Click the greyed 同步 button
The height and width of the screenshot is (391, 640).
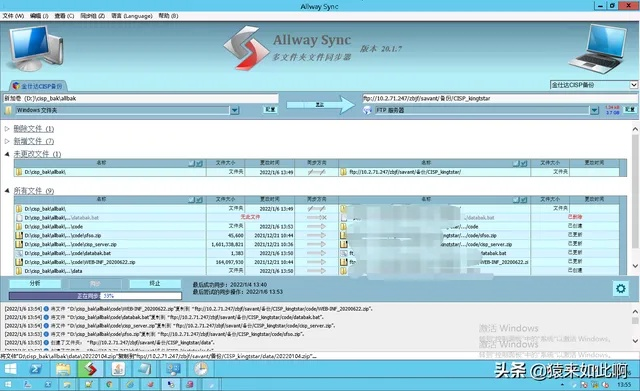click(x=95, y=284)
